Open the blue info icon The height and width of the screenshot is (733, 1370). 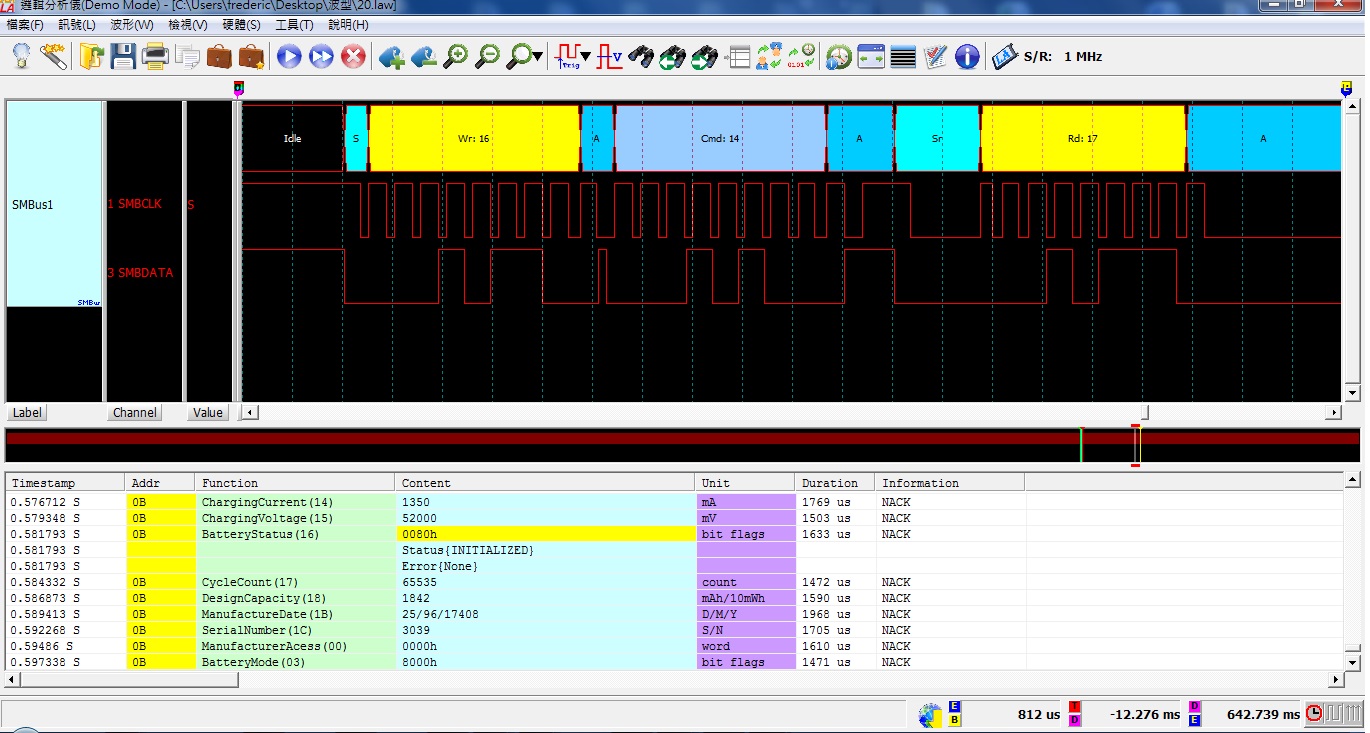pyautogui.click(x=967, y=56)
